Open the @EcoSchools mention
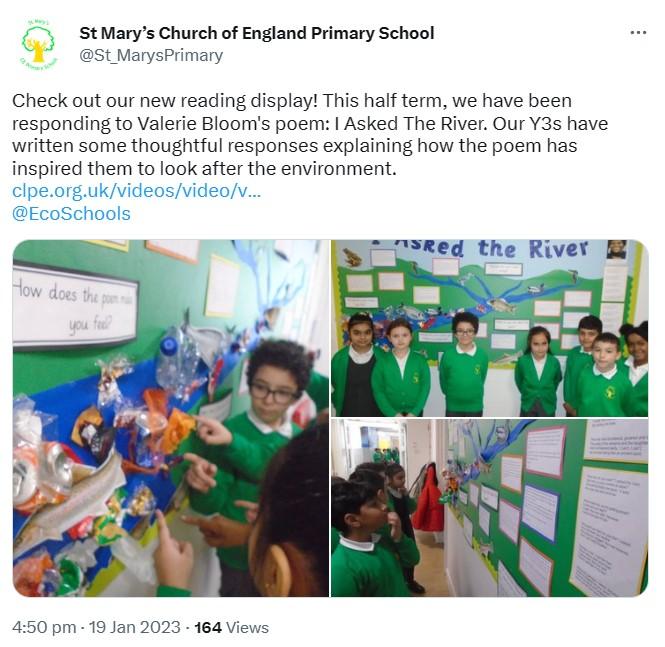Image resolution: width=665 pixels, height=647 pixels. tap(71, 214)
